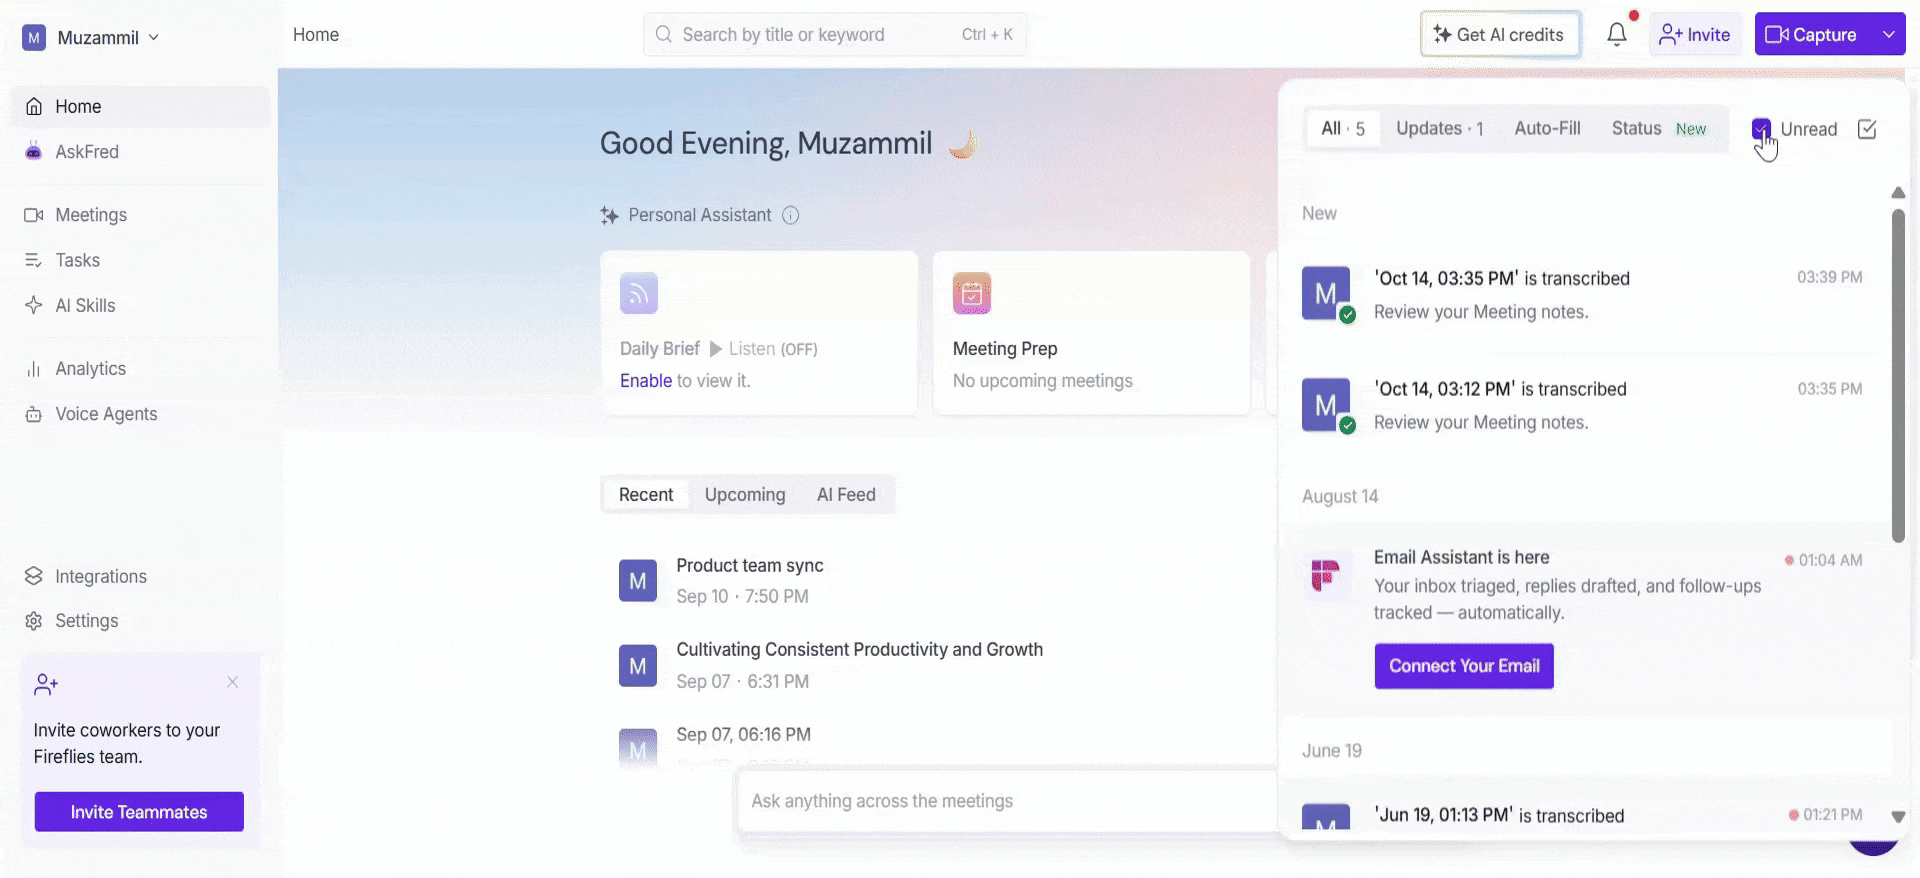Click the Invite button in header

pyautogui.click(x=1695, y=34)
